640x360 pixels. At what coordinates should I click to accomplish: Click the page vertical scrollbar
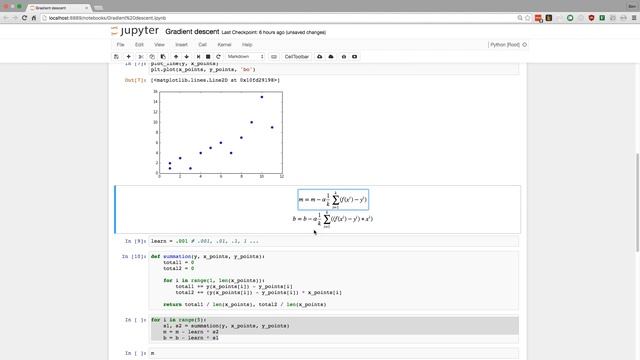(638, 203)
